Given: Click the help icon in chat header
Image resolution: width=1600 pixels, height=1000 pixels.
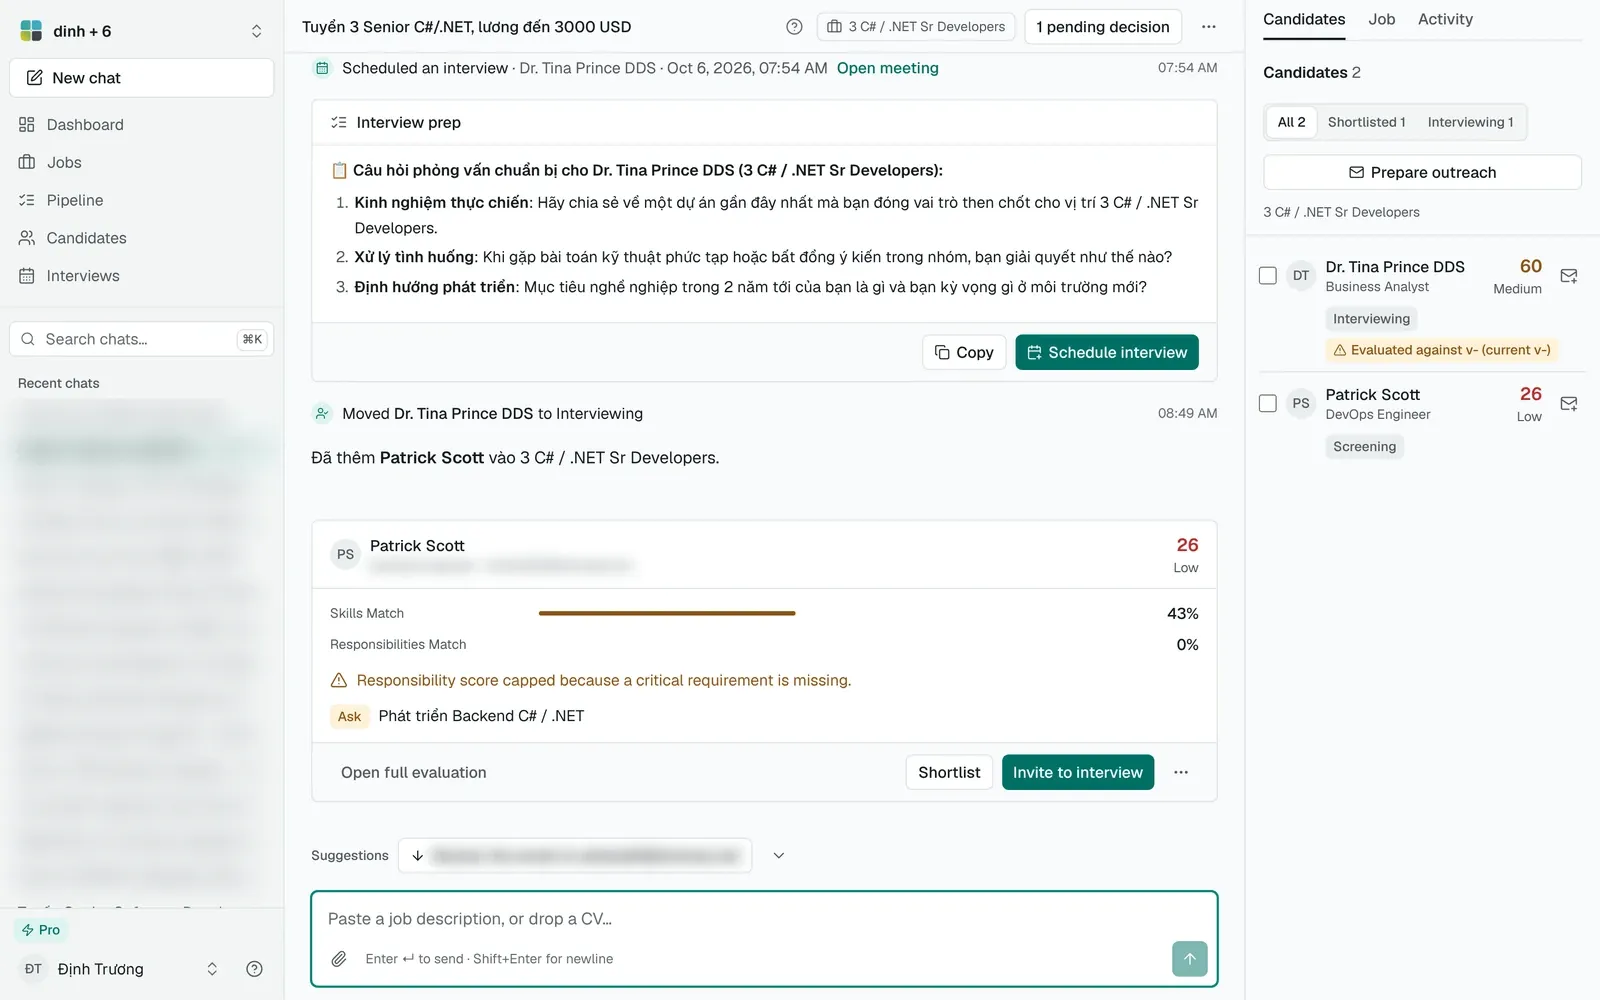Looking at the screenshot, I should (x=794, y=27).
